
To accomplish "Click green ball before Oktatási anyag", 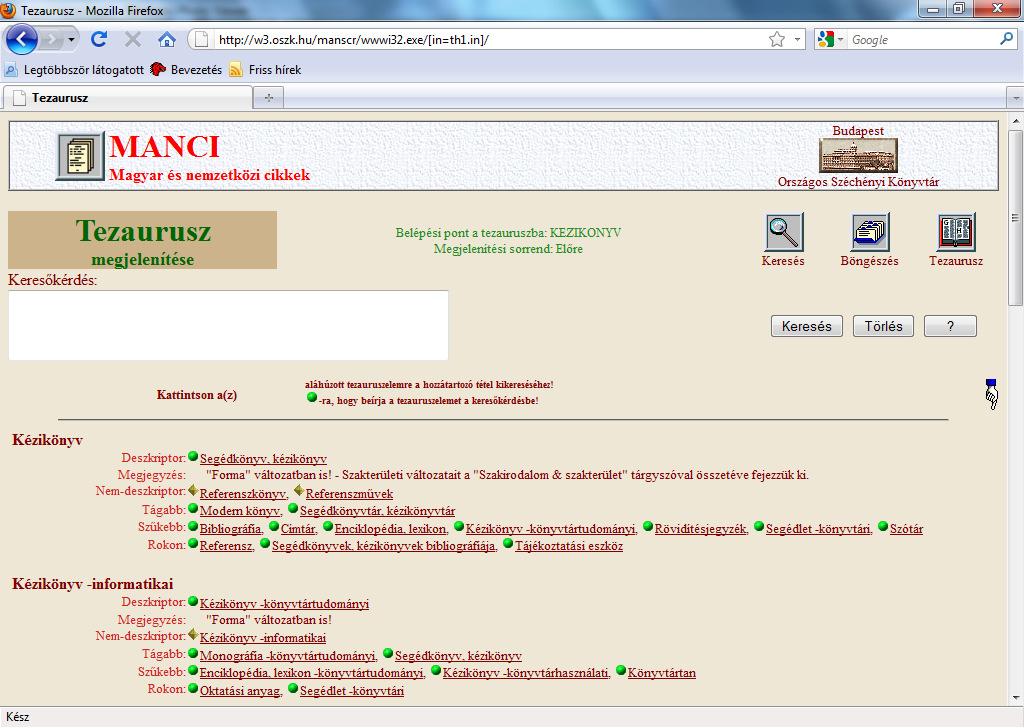I will [x=193, y=688].
